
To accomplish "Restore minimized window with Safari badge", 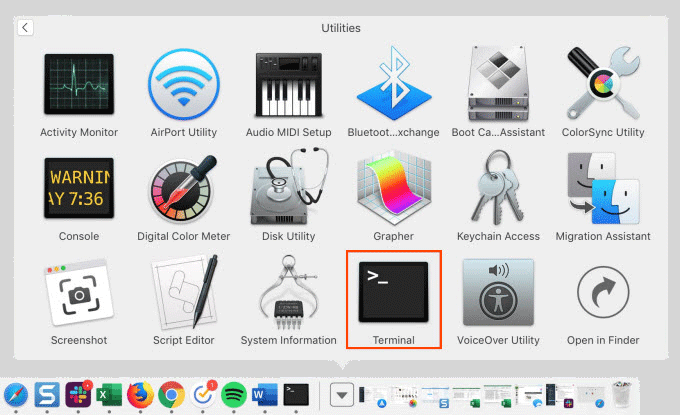I will click(x=591, y=397).
